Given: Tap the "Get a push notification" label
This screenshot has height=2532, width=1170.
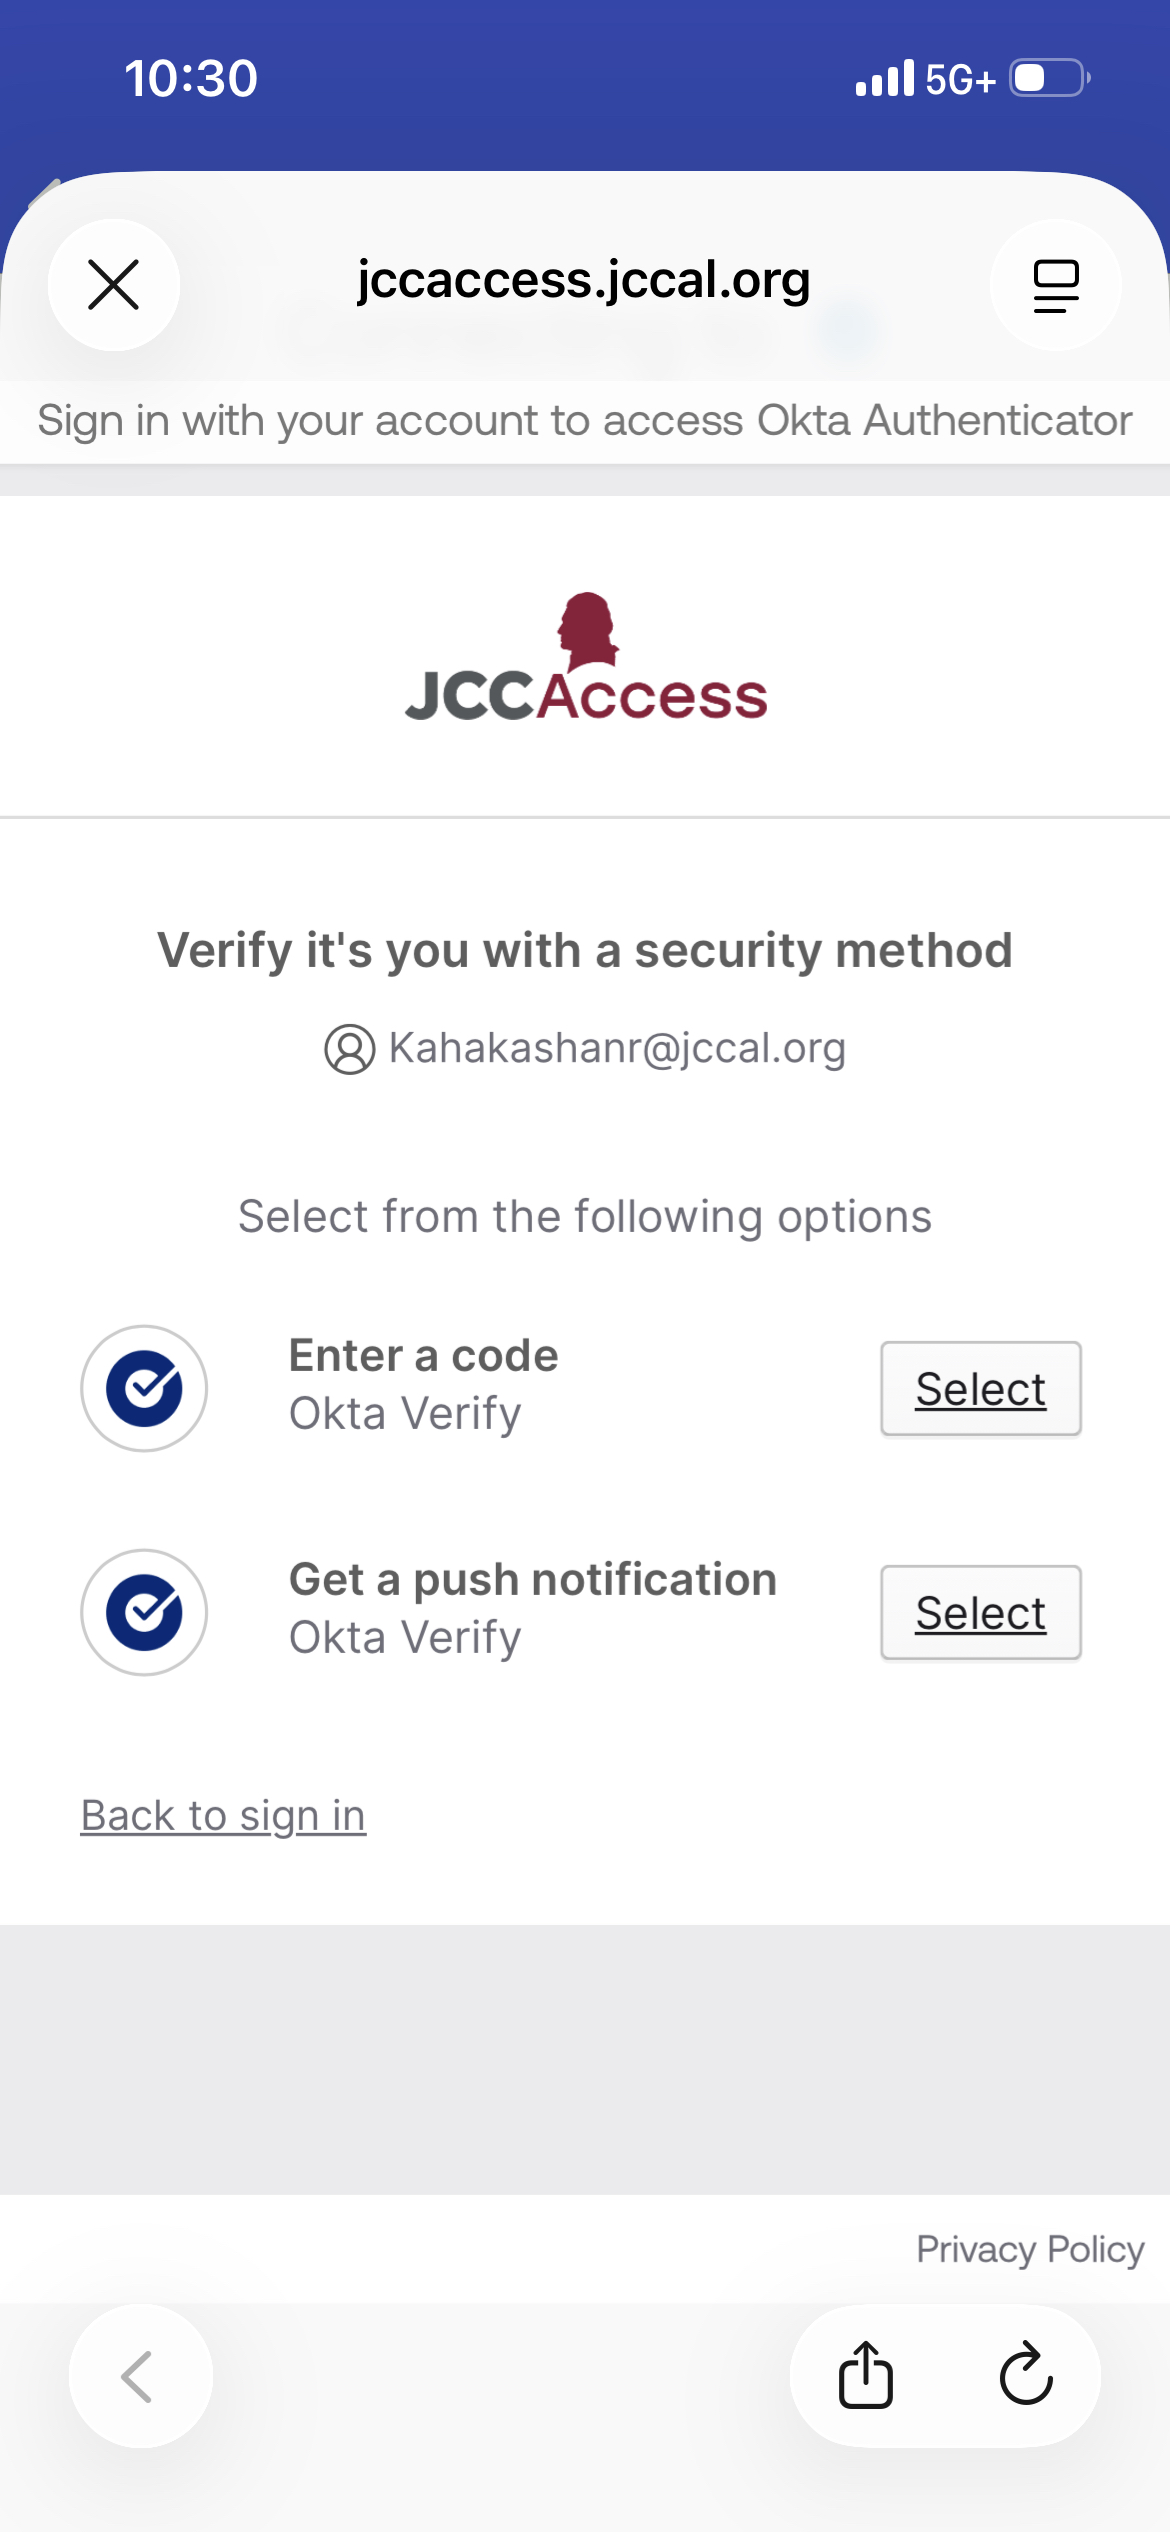Looking at the screenshot, I should pyautogui.click(x=532, y=1580).
